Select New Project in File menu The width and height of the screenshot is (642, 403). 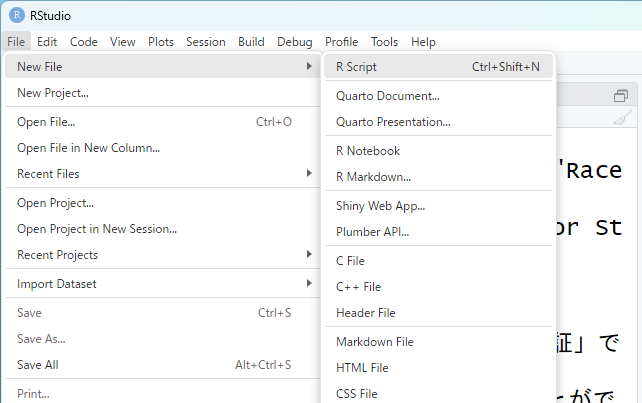click(53, 93)
